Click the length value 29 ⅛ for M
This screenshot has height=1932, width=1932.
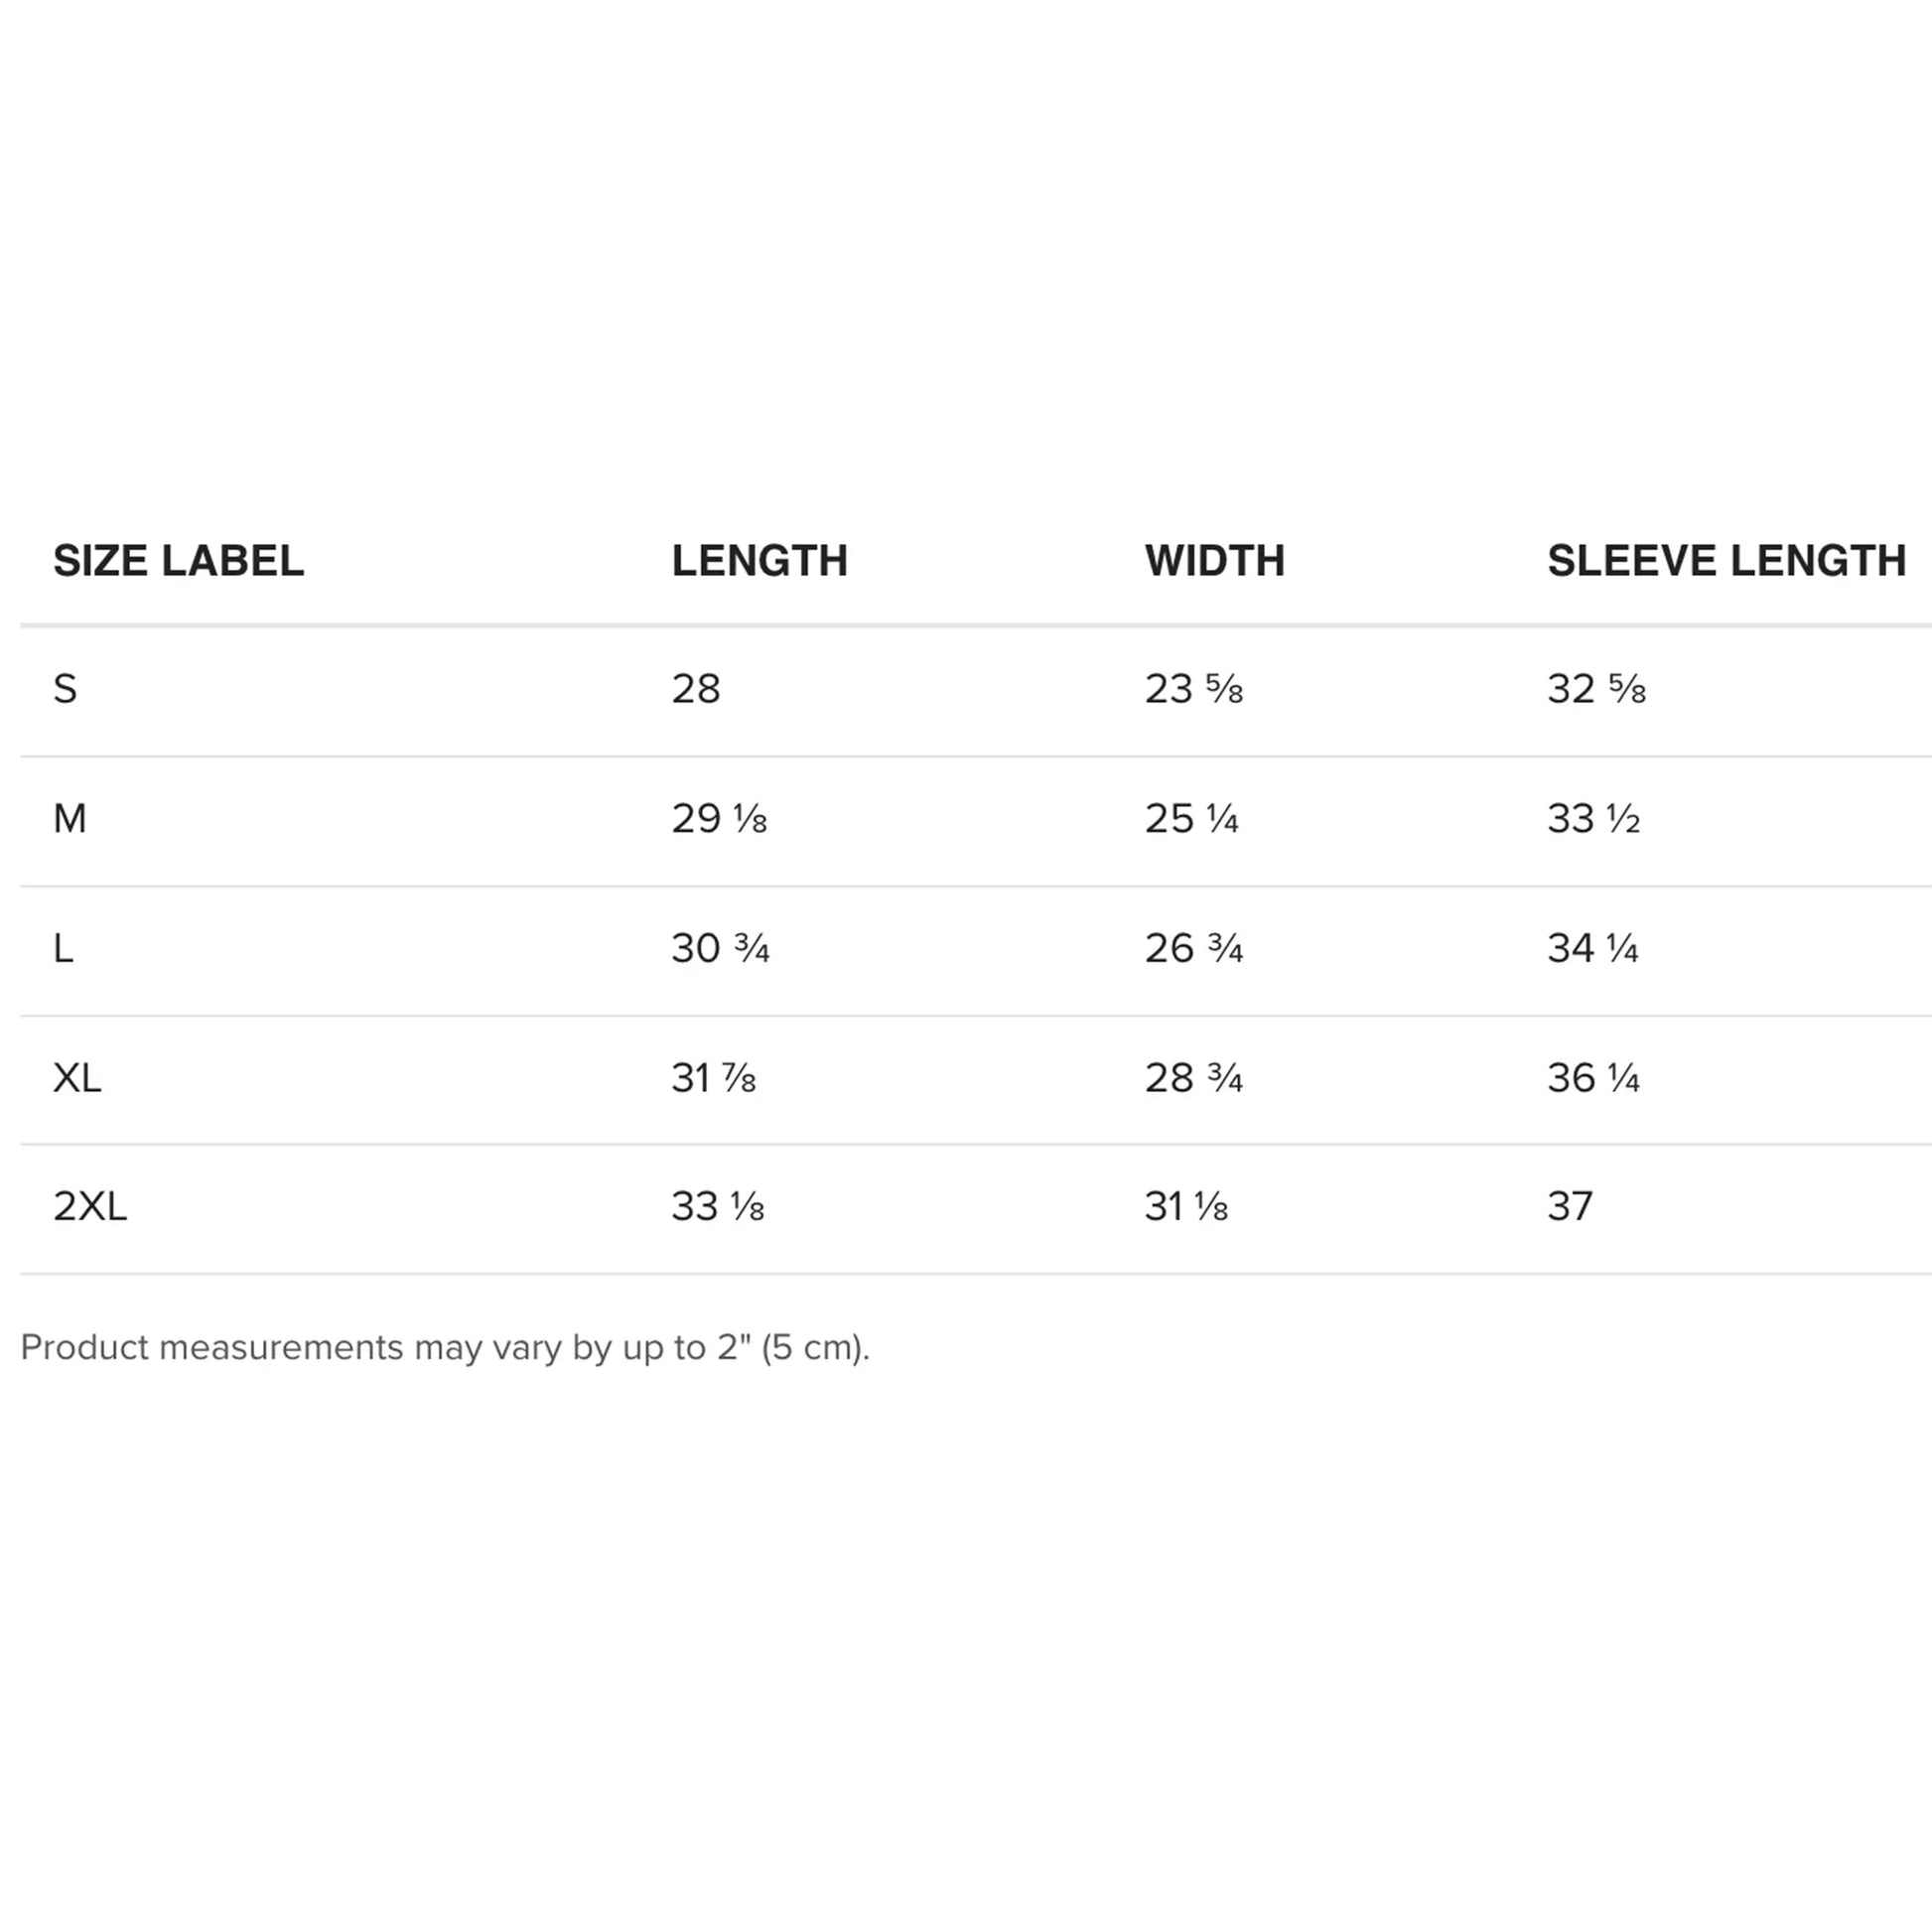click(719, 819)
